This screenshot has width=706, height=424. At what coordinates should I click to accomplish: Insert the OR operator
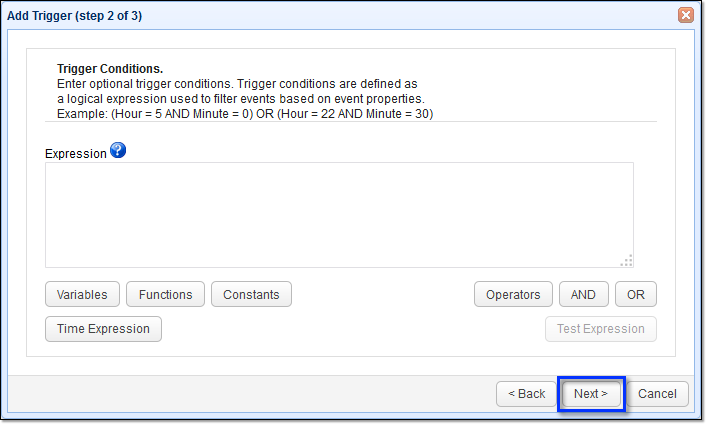coord(636,294)
